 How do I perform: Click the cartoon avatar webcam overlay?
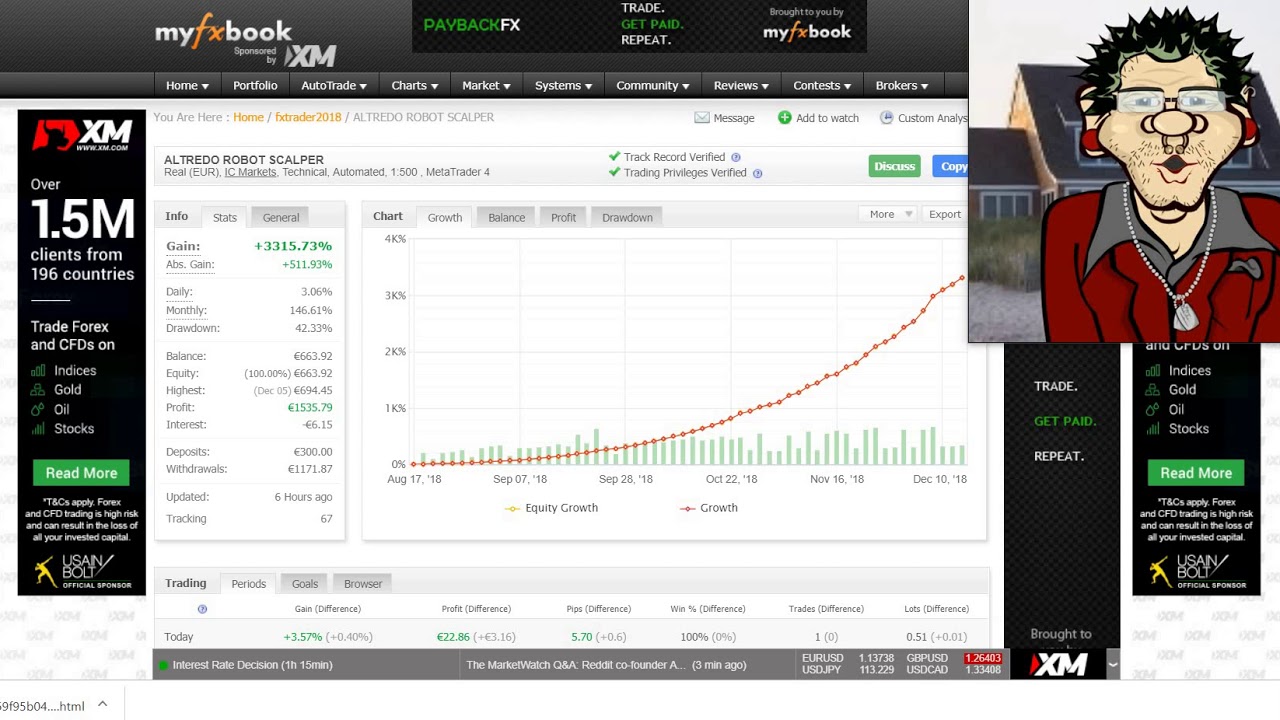1124,172
